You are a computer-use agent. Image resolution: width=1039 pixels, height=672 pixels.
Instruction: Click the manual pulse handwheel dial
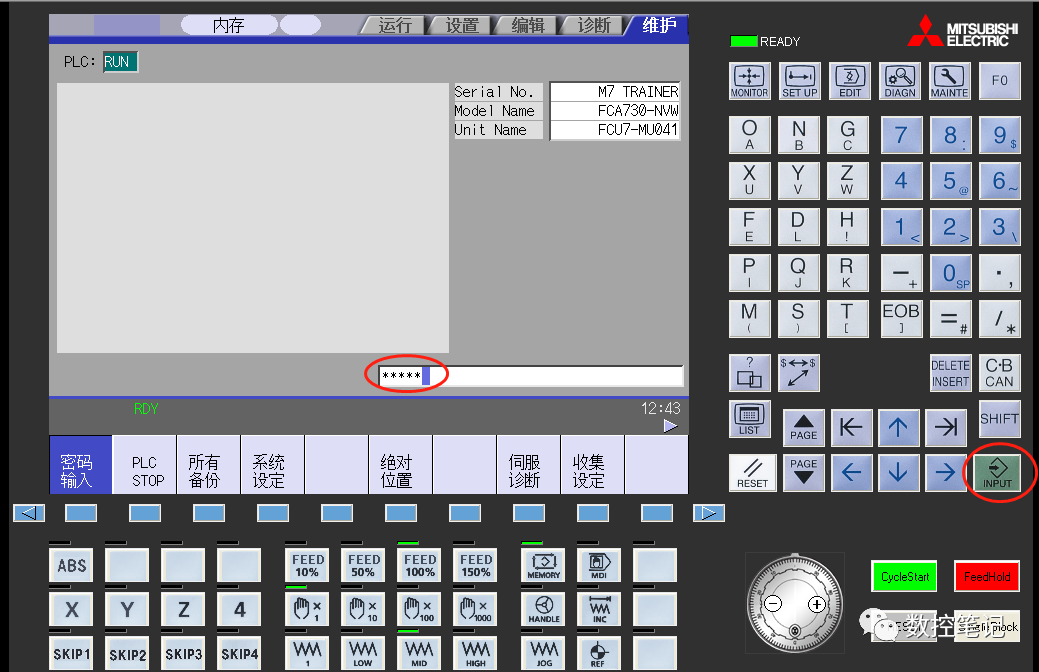click(794, 604)
